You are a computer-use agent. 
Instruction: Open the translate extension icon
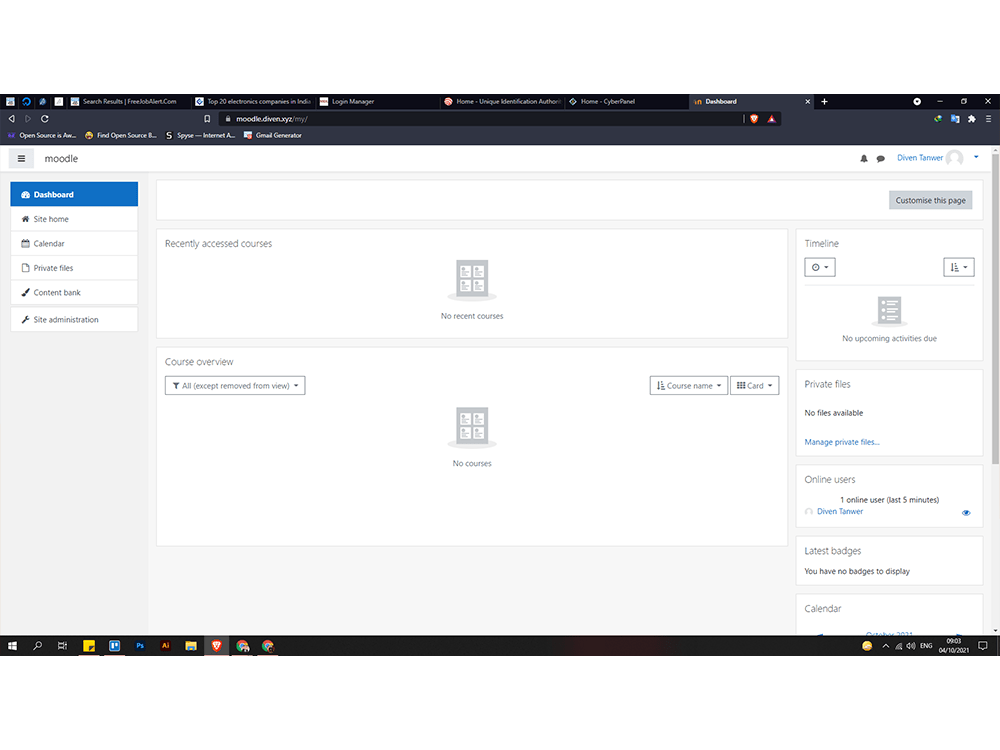point(955,119)
